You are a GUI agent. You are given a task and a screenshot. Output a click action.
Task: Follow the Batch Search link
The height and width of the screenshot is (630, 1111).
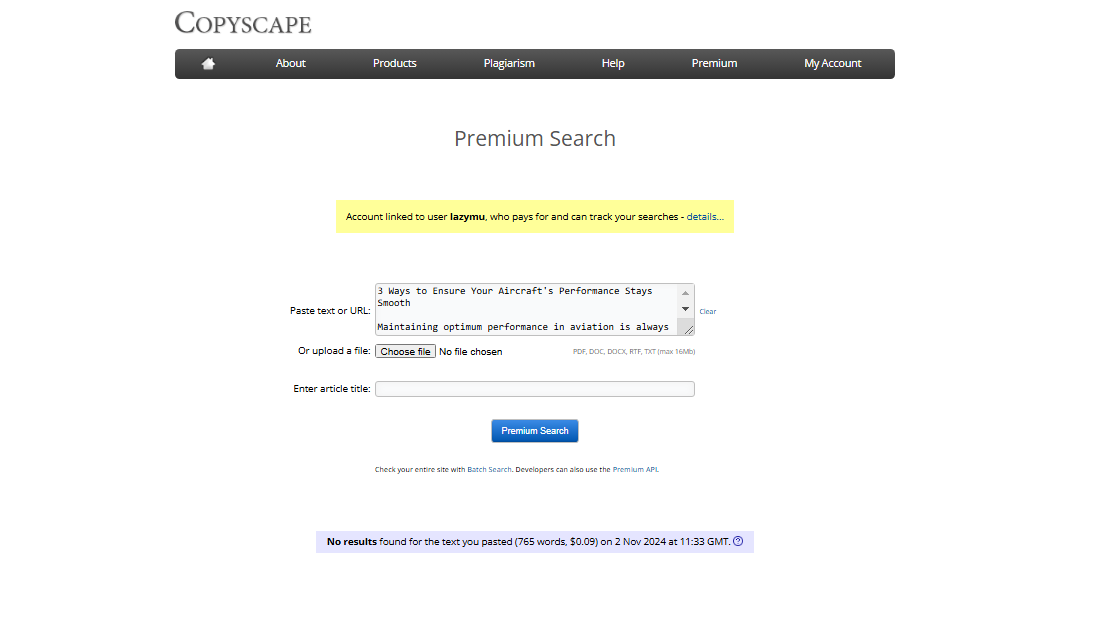click(x=489, y=469)
